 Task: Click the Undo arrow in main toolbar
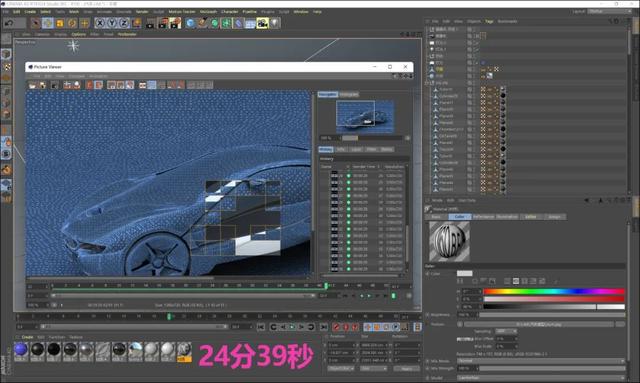pos(9,23)
